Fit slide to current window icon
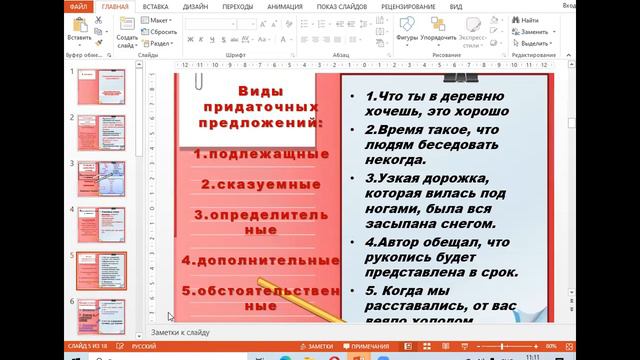Image resolution: width=640 pixels, height=360 pixels. coord(569,346)
